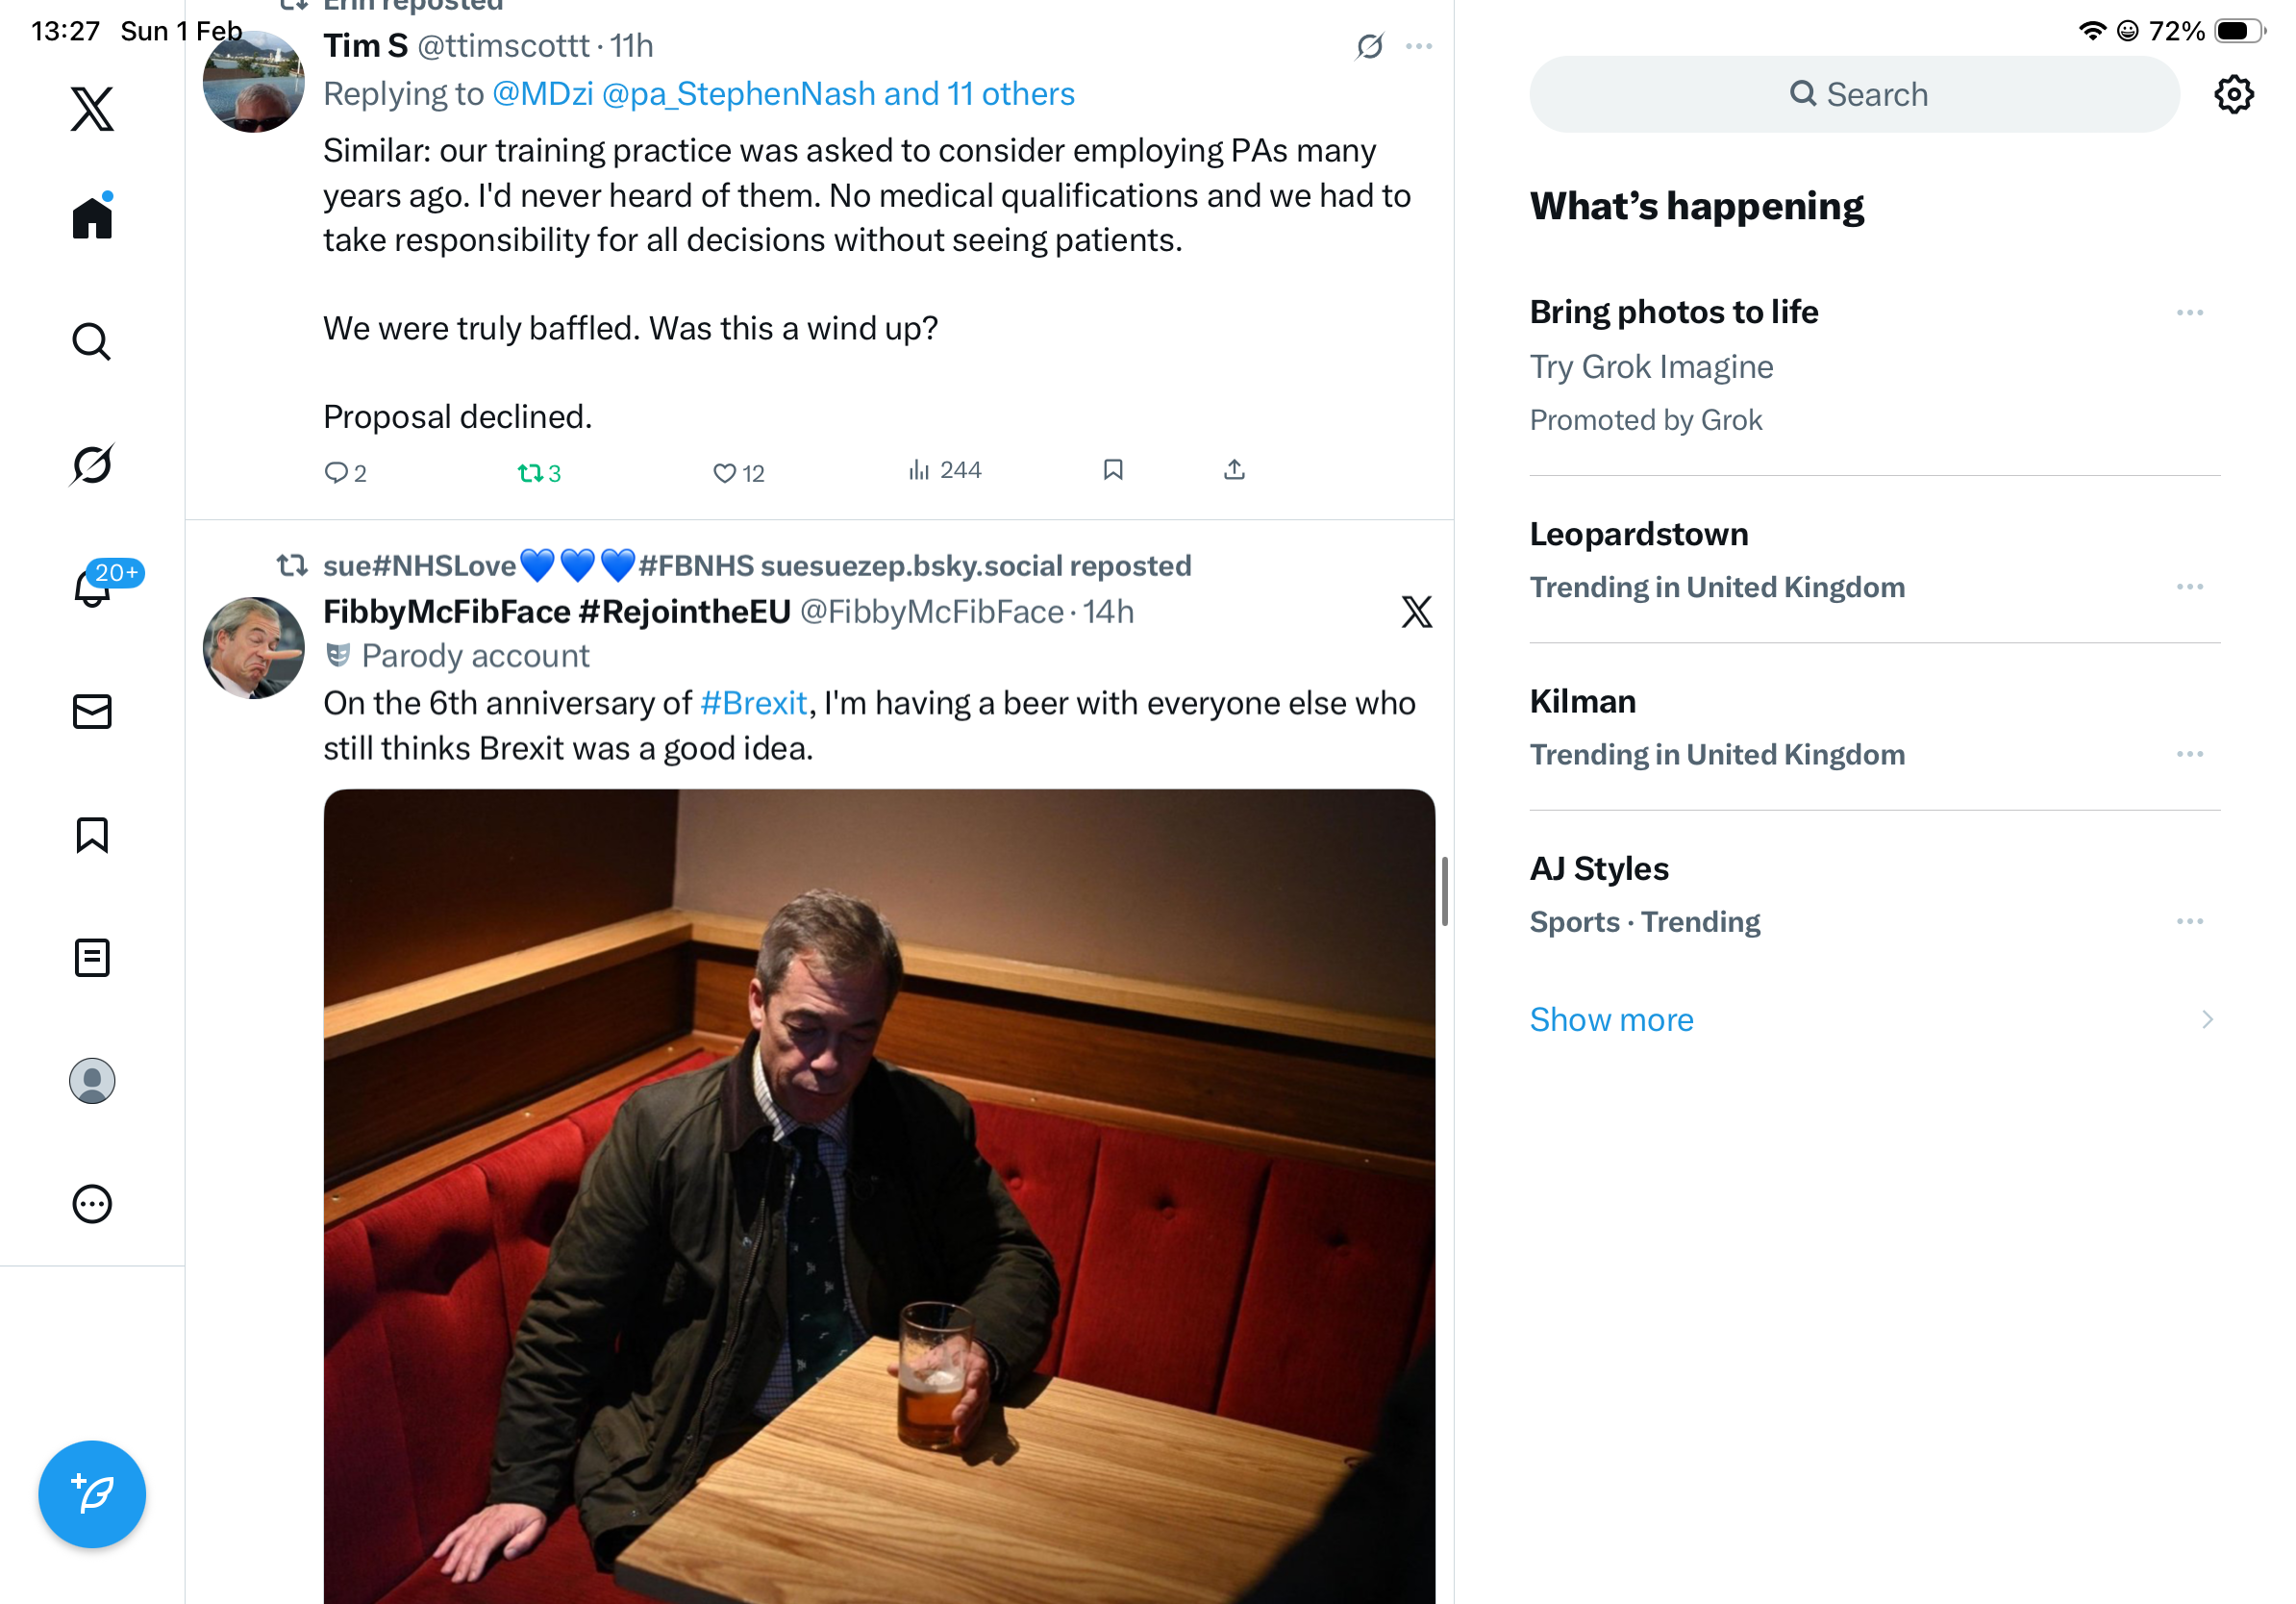Expand the sidebar More menu
This screenshot has width=2296, height=1604.
[92, 1204]
